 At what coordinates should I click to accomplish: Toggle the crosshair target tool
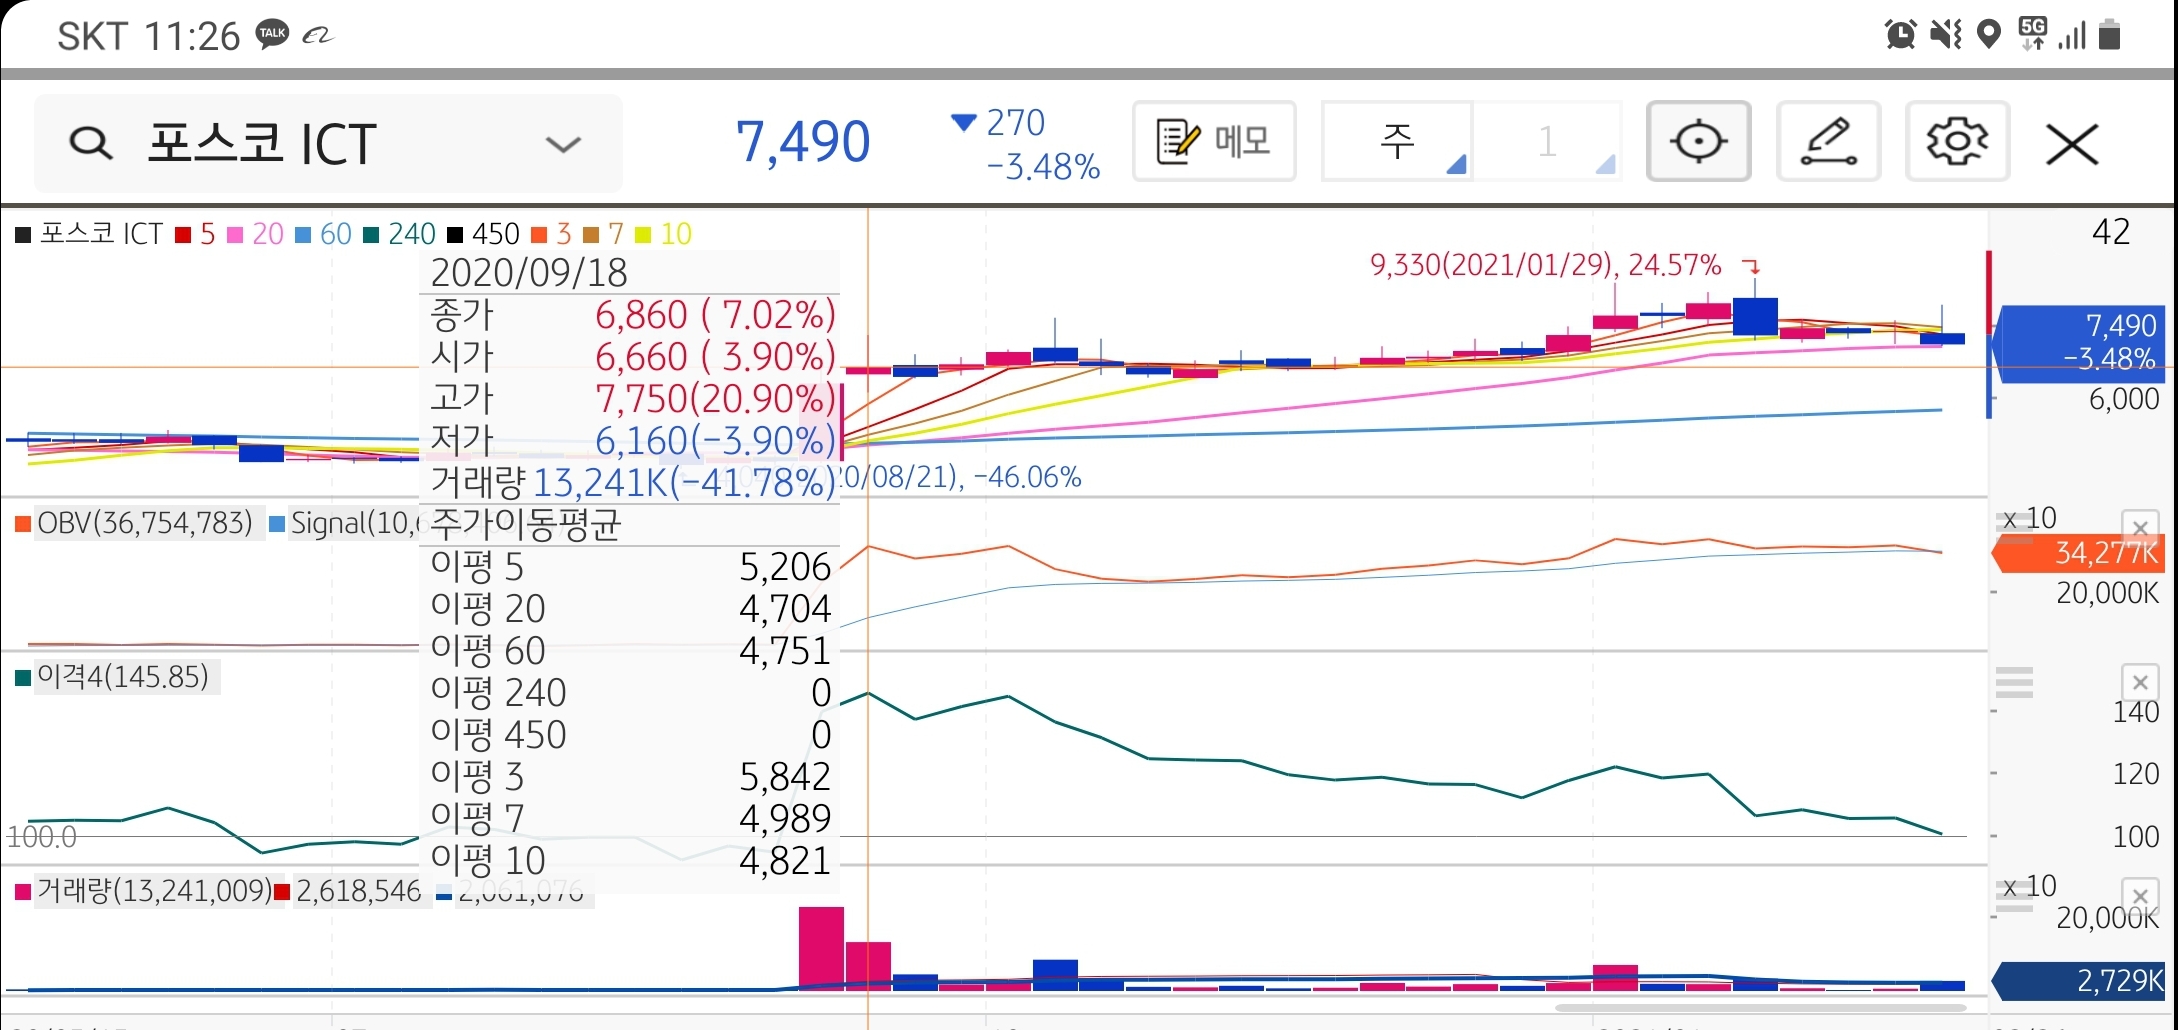(x=1698, y=141)
